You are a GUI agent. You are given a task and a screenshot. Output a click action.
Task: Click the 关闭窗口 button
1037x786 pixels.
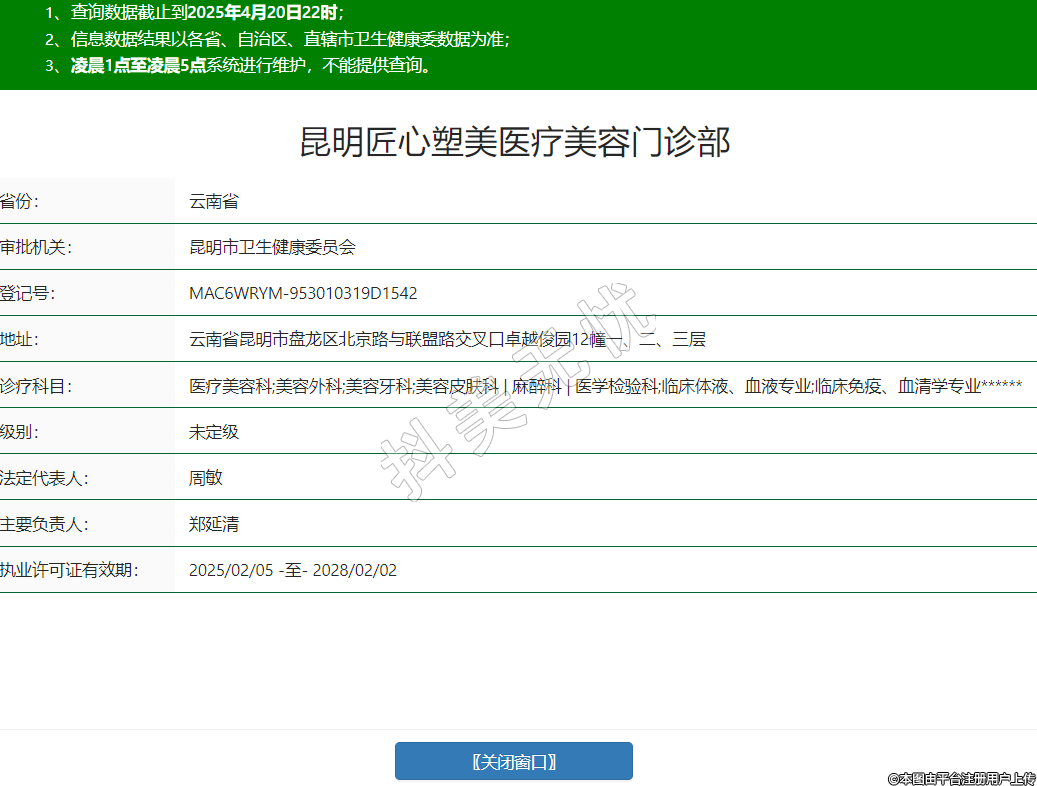(513, 761)
